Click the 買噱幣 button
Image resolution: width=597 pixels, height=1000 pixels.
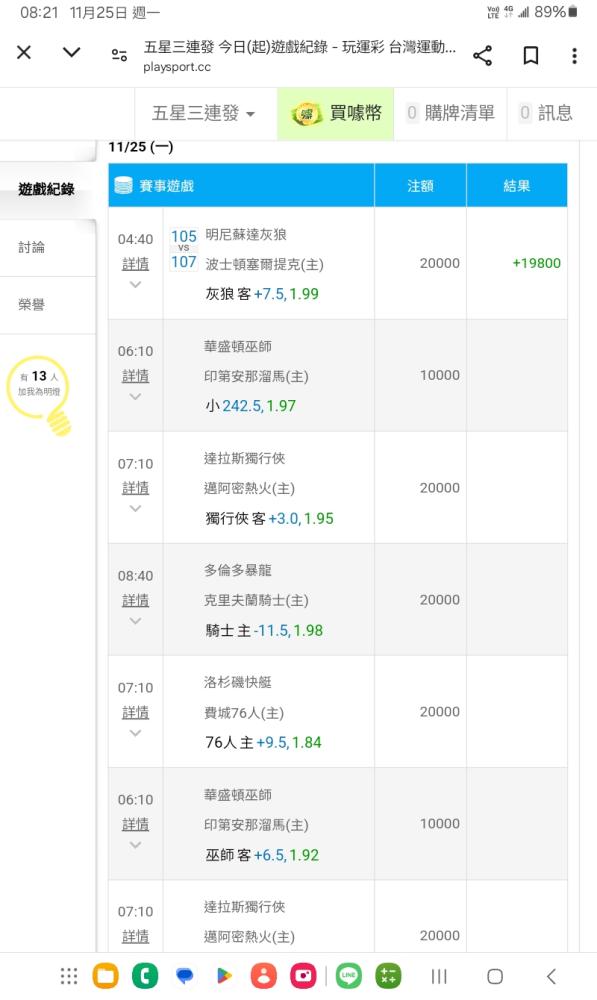tap(335, 114)
